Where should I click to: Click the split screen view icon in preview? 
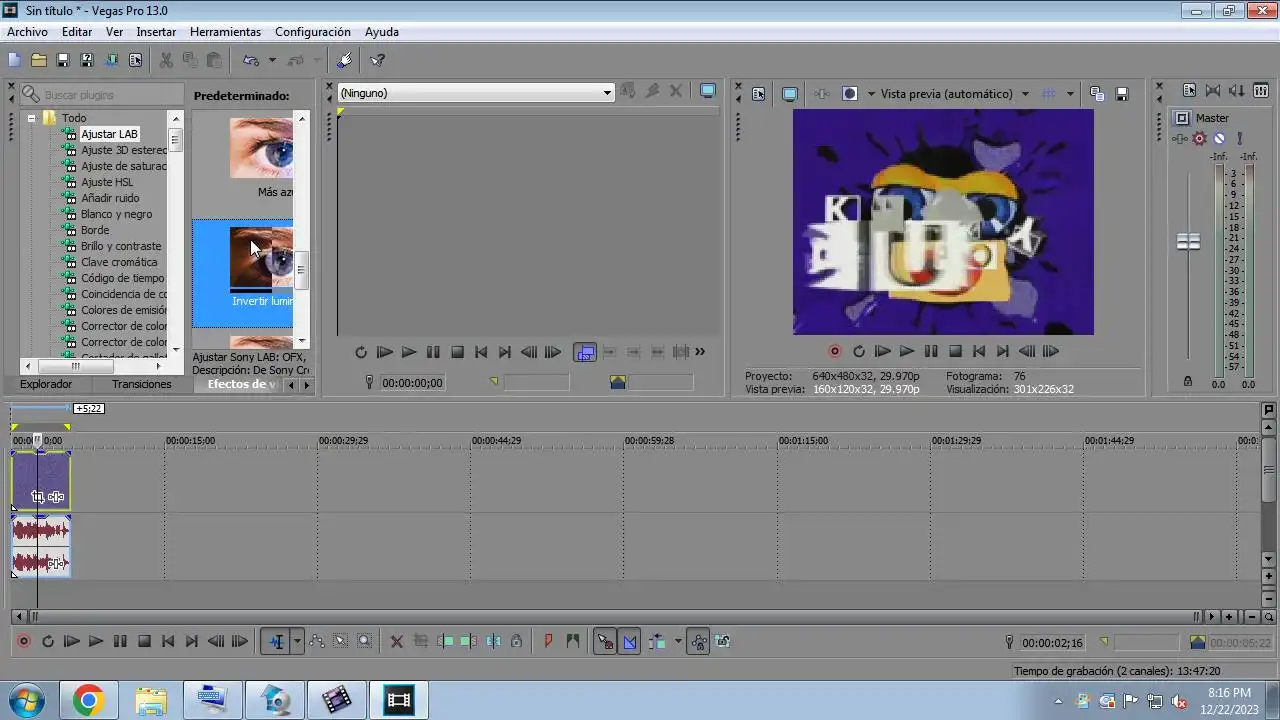pos(850,93)
